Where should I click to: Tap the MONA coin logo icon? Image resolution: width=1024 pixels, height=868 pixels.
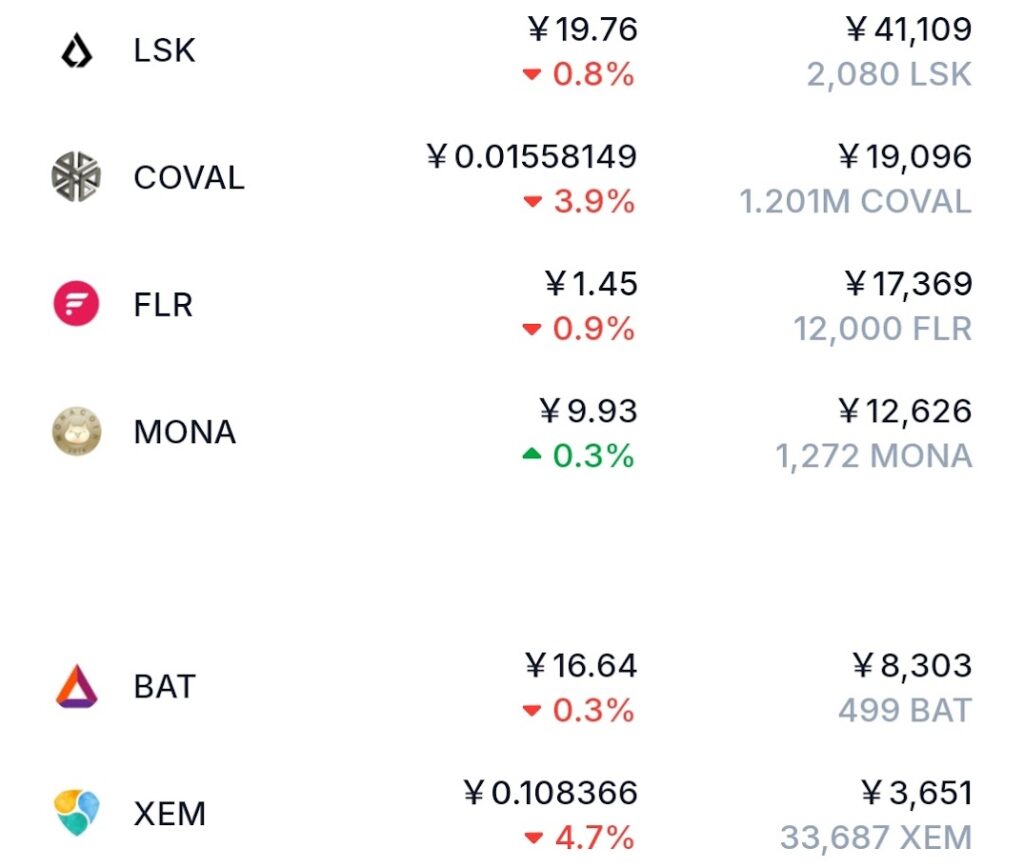[x=77, y=432]
